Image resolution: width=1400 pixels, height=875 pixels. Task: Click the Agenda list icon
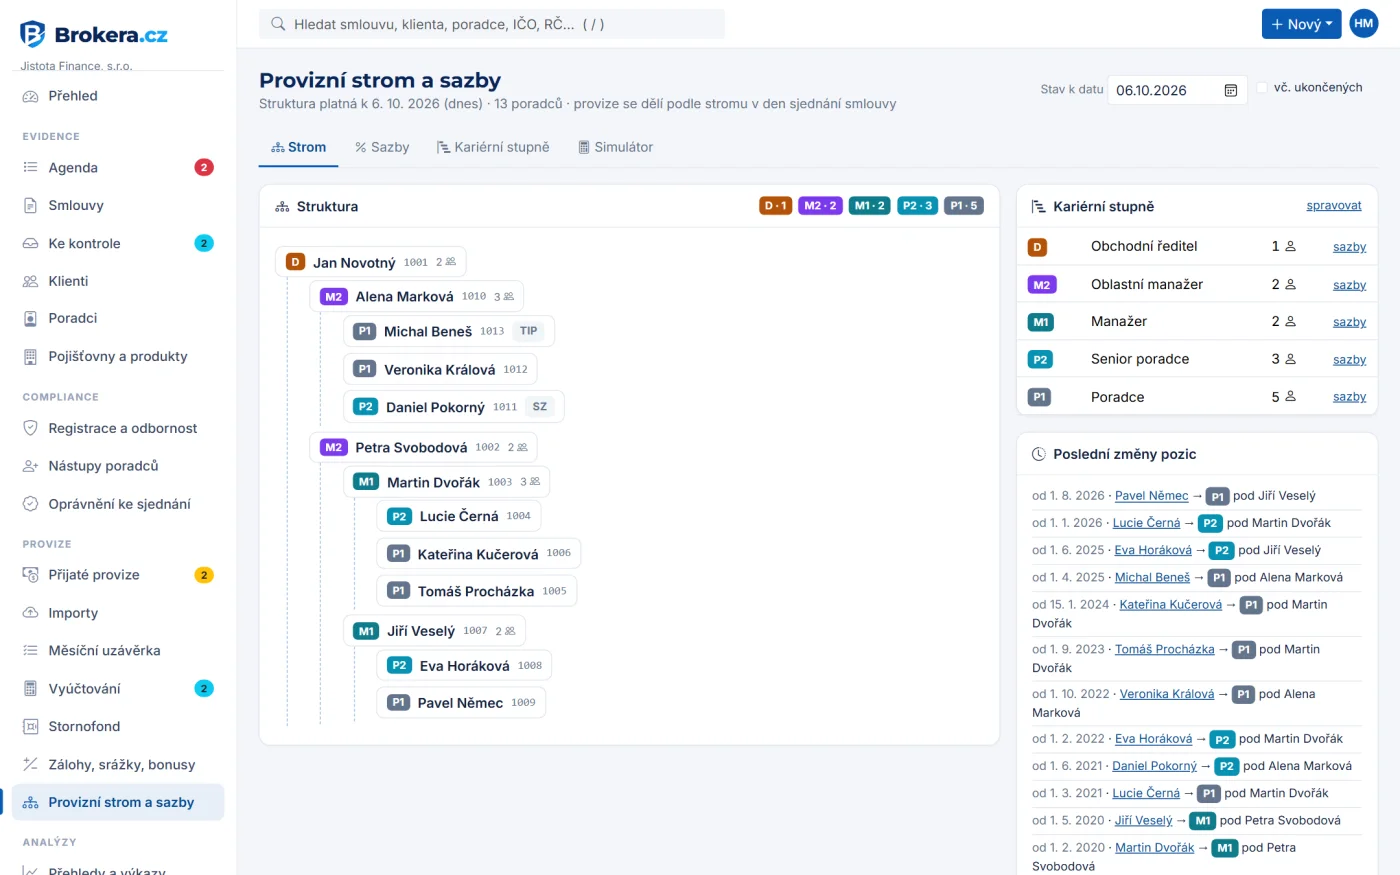pos(30,168)
